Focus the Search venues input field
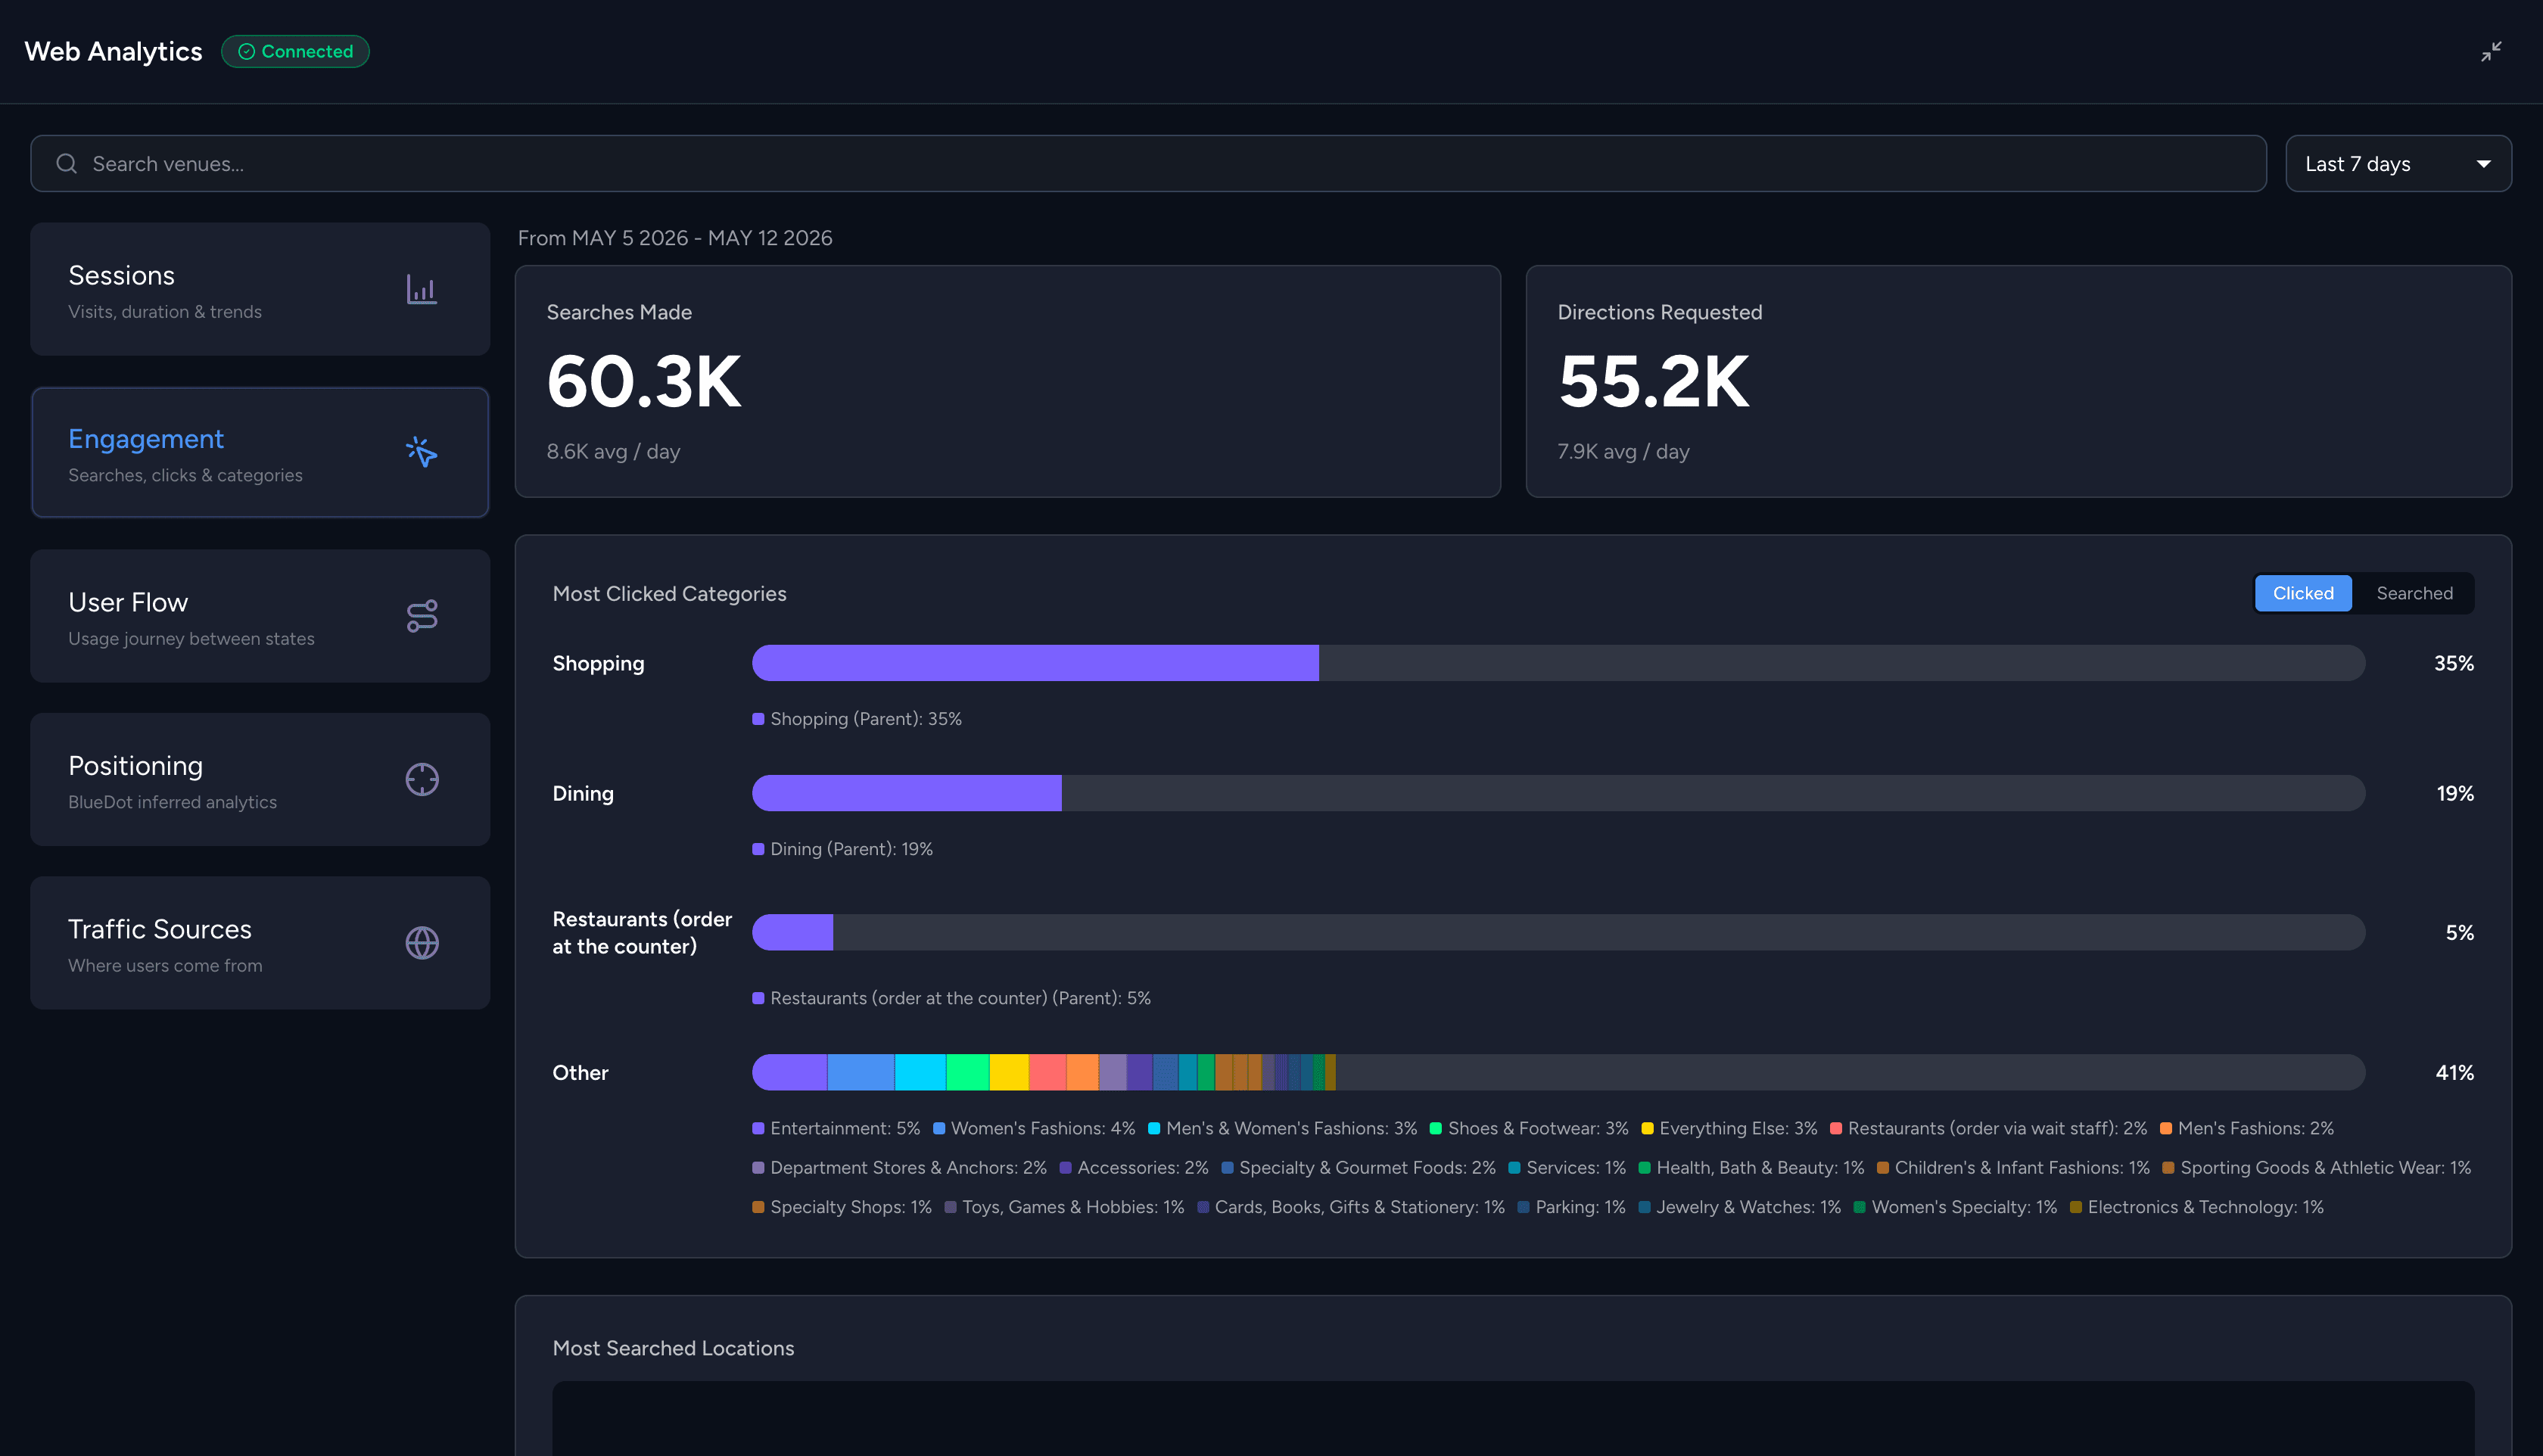The width and height of the screenshot is (2543, 1456). coord(1148,163)
